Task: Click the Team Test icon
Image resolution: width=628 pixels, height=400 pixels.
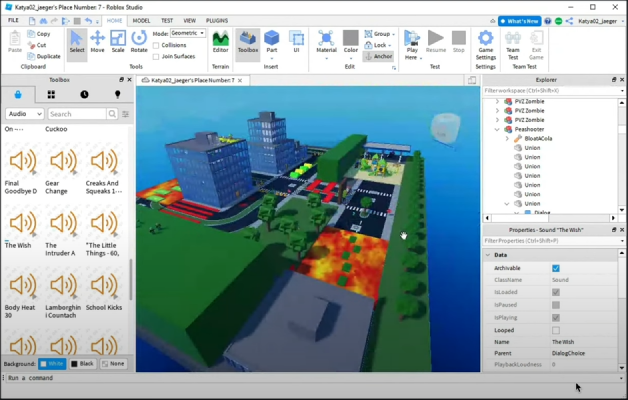Action: click(512, 42)
